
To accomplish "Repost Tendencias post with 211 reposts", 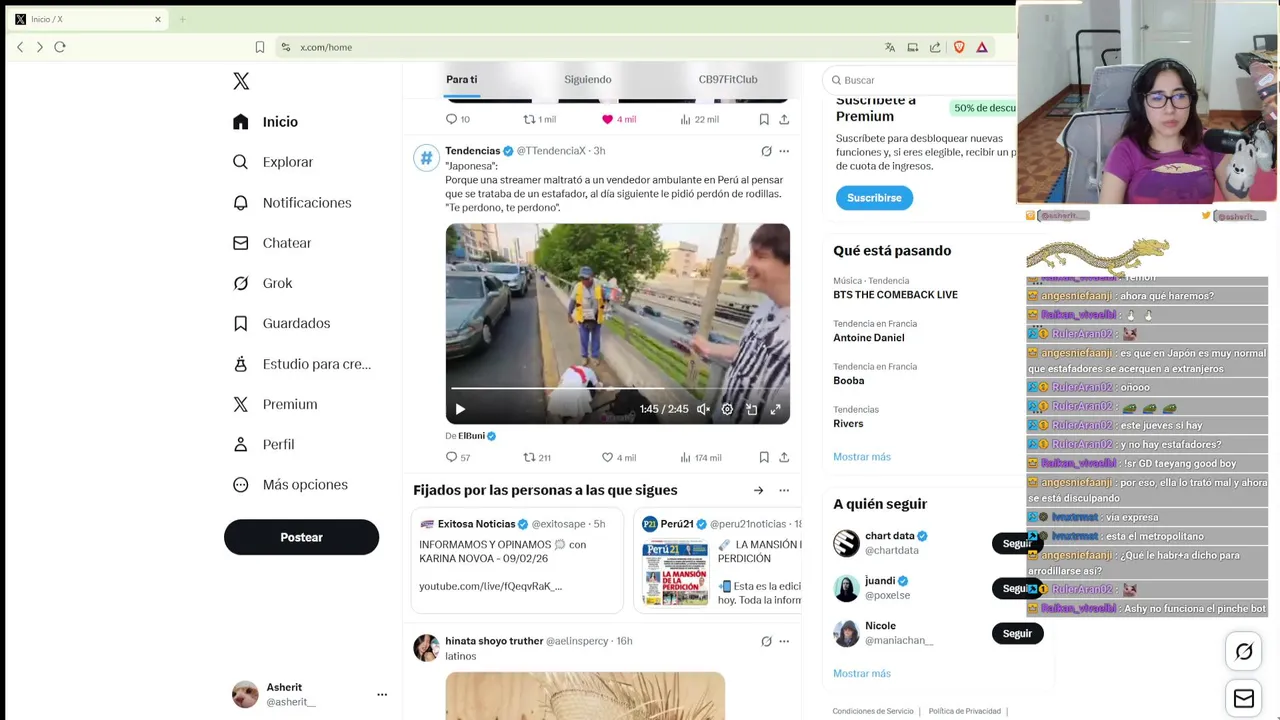I will click(537, 458).
